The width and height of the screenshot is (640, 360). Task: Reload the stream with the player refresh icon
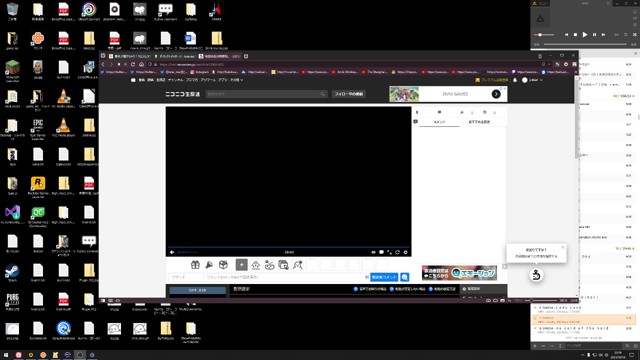pyautogui.click(x=397, y=252)
